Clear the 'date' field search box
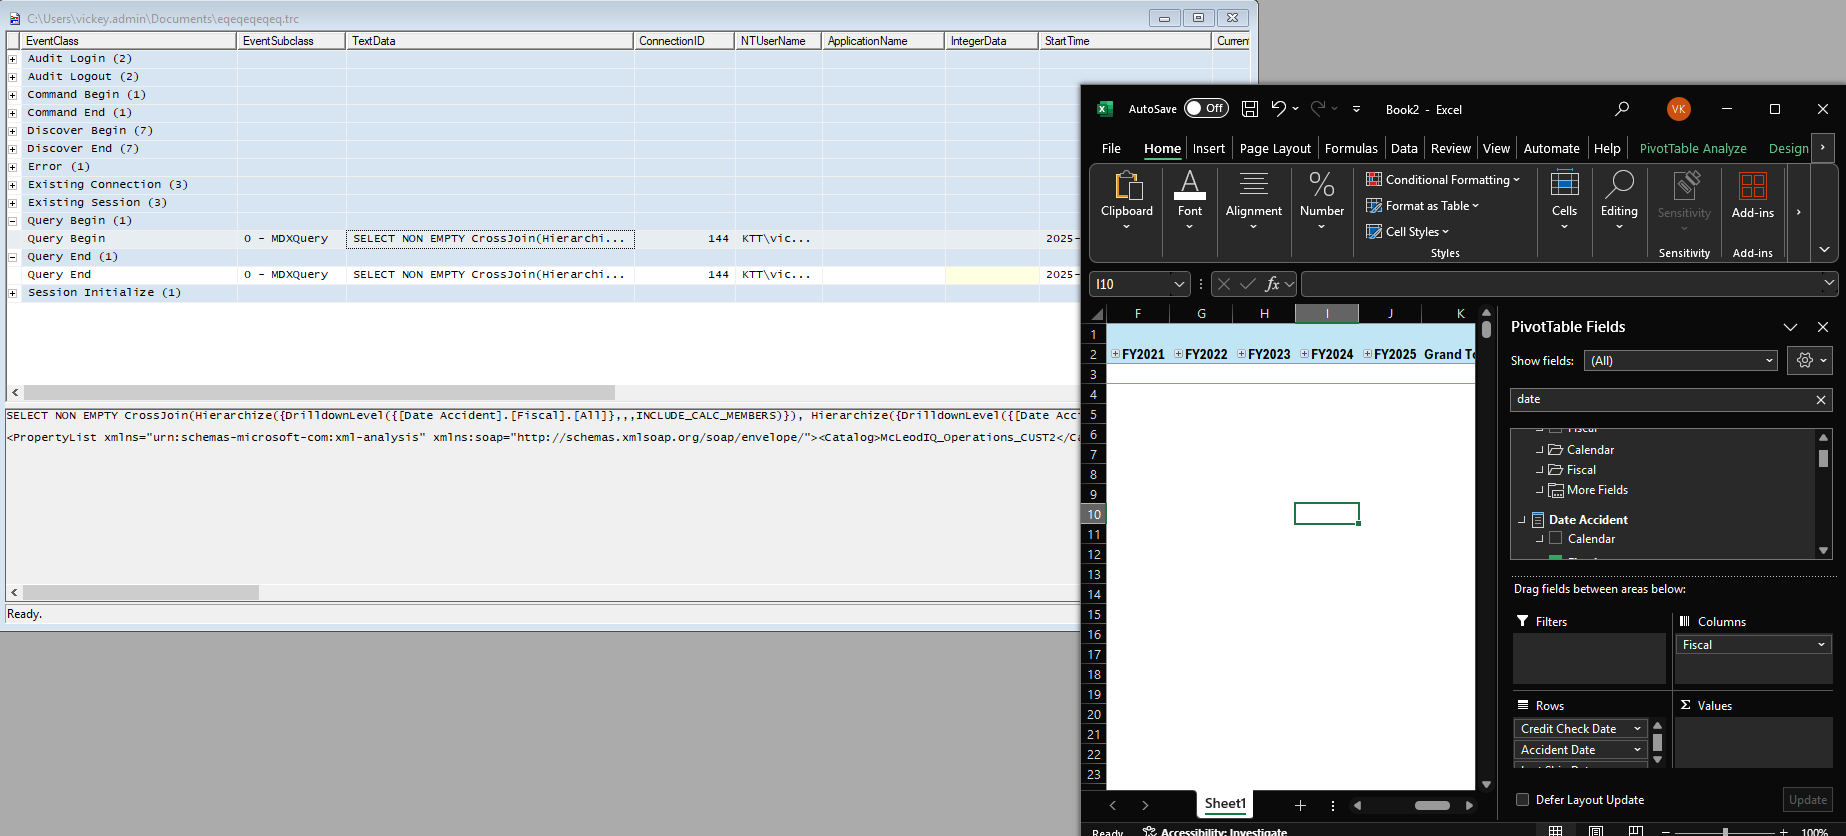Screen dimensions: 1846x836 (x=1821, y=400)
